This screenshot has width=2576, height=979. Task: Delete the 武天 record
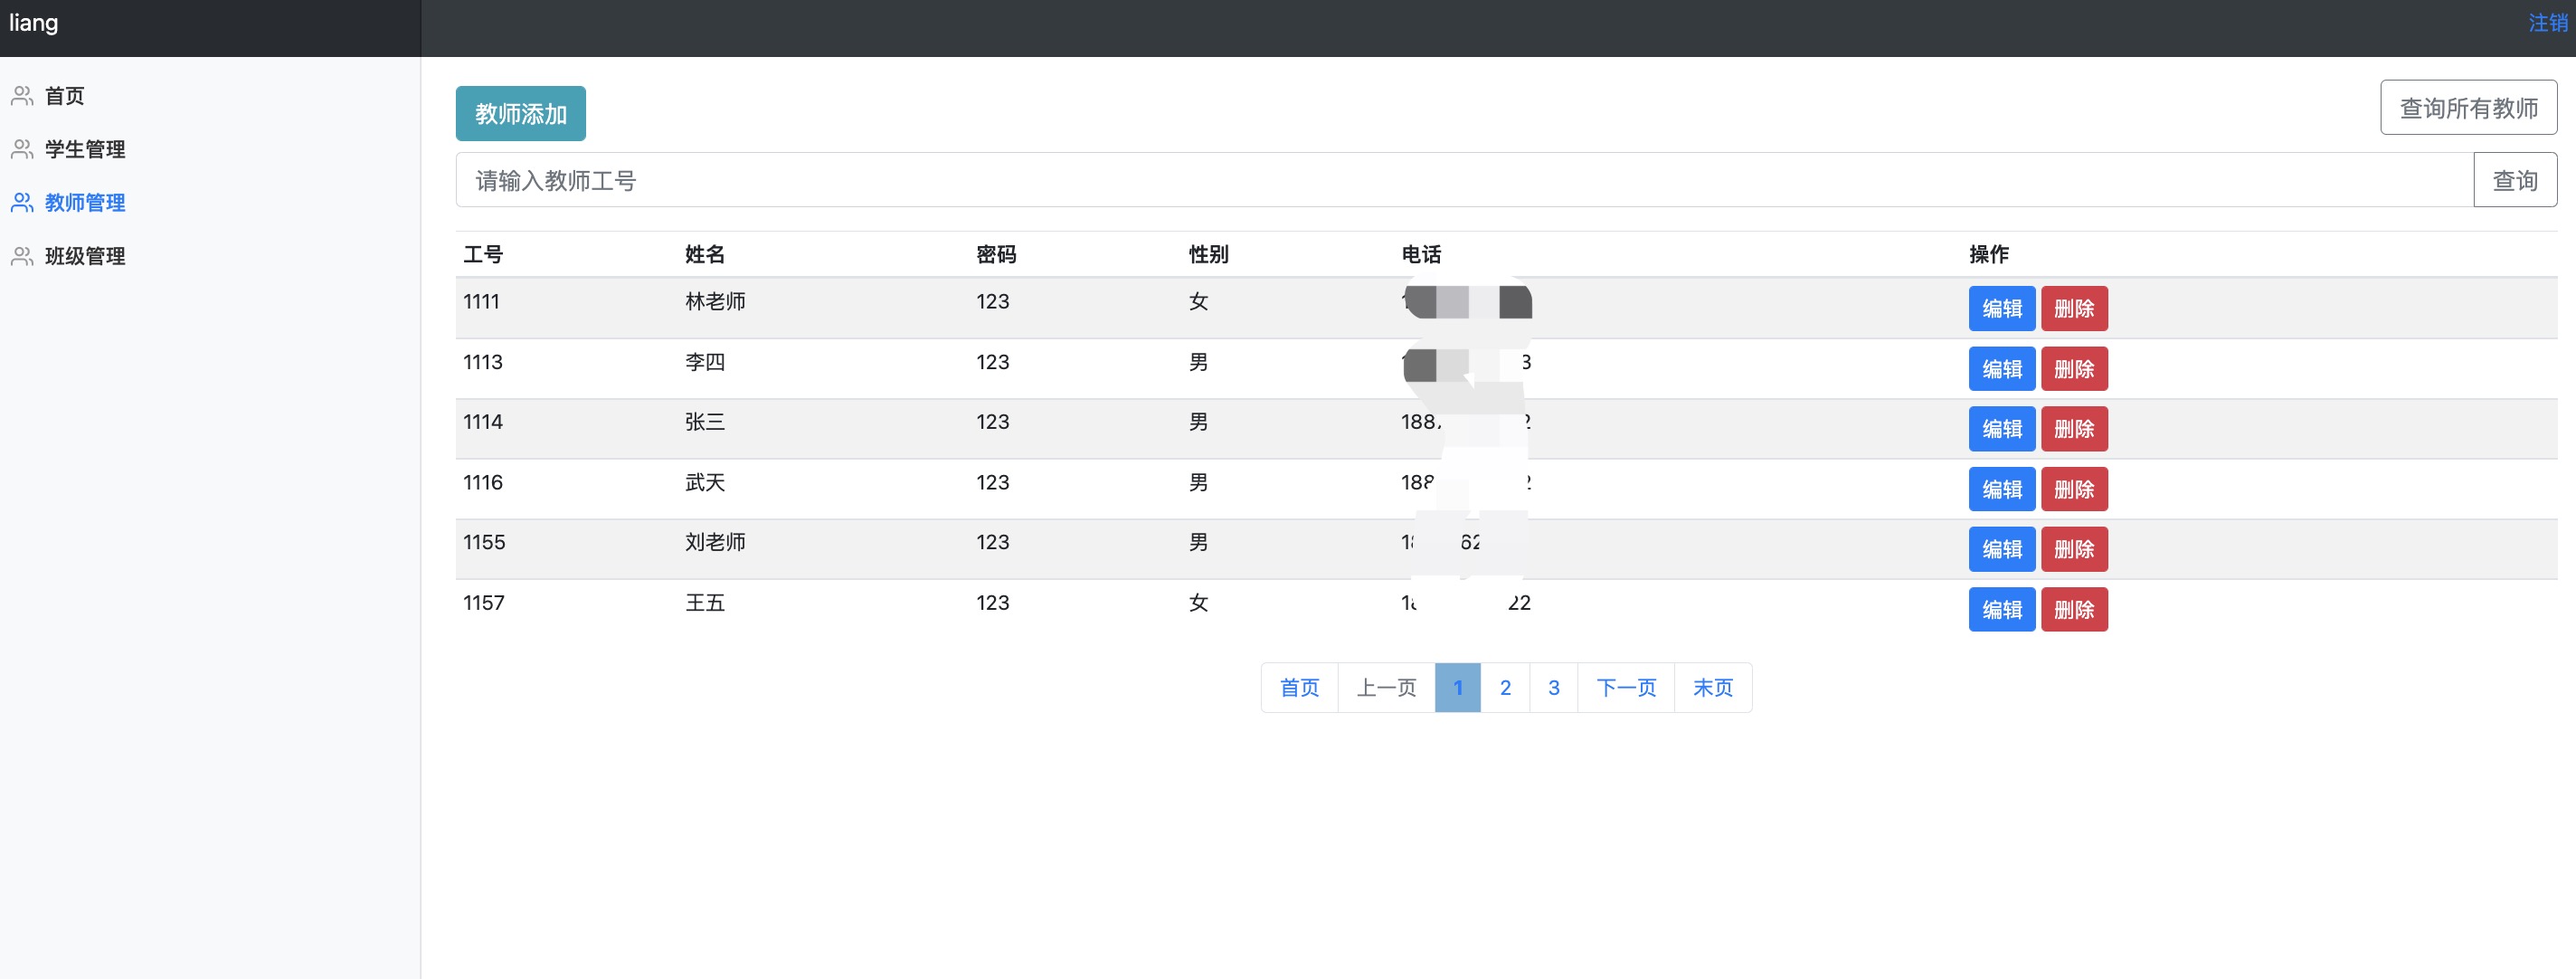[x=2074, y=490]
